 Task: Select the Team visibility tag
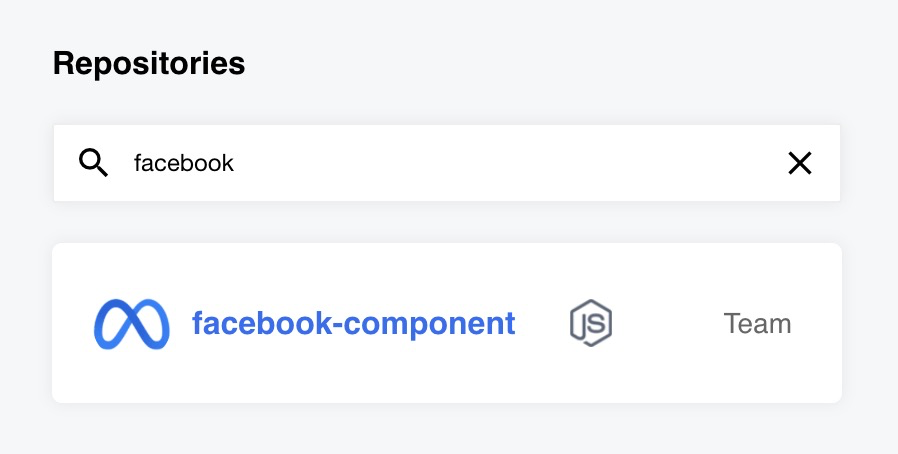click(x=757, y=324)
